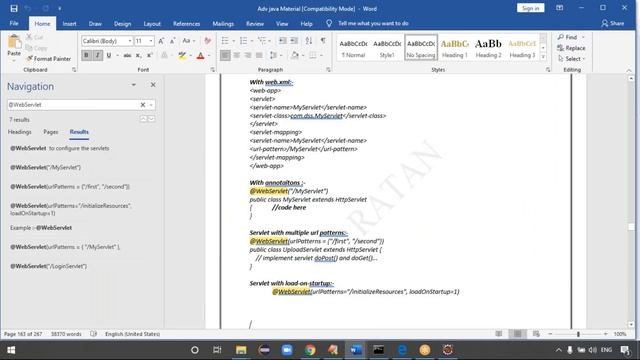Click the vertical scrollbar down arrow

coord(631,324)
